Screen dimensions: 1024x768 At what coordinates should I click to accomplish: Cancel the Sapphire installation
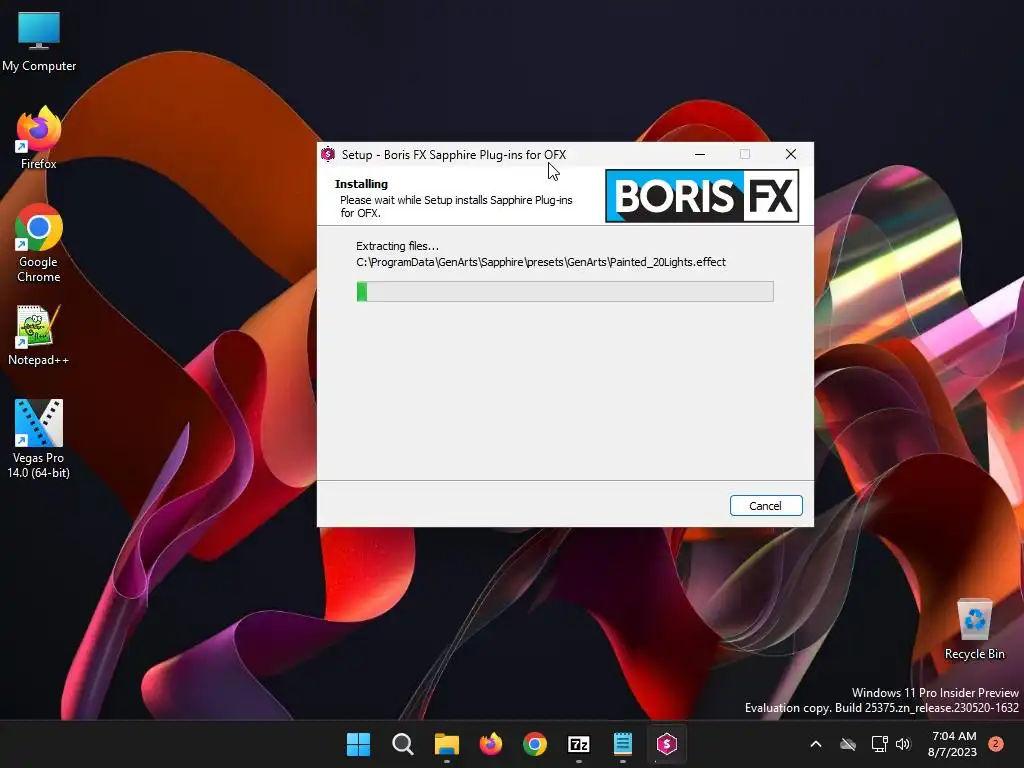coord(765,505)
